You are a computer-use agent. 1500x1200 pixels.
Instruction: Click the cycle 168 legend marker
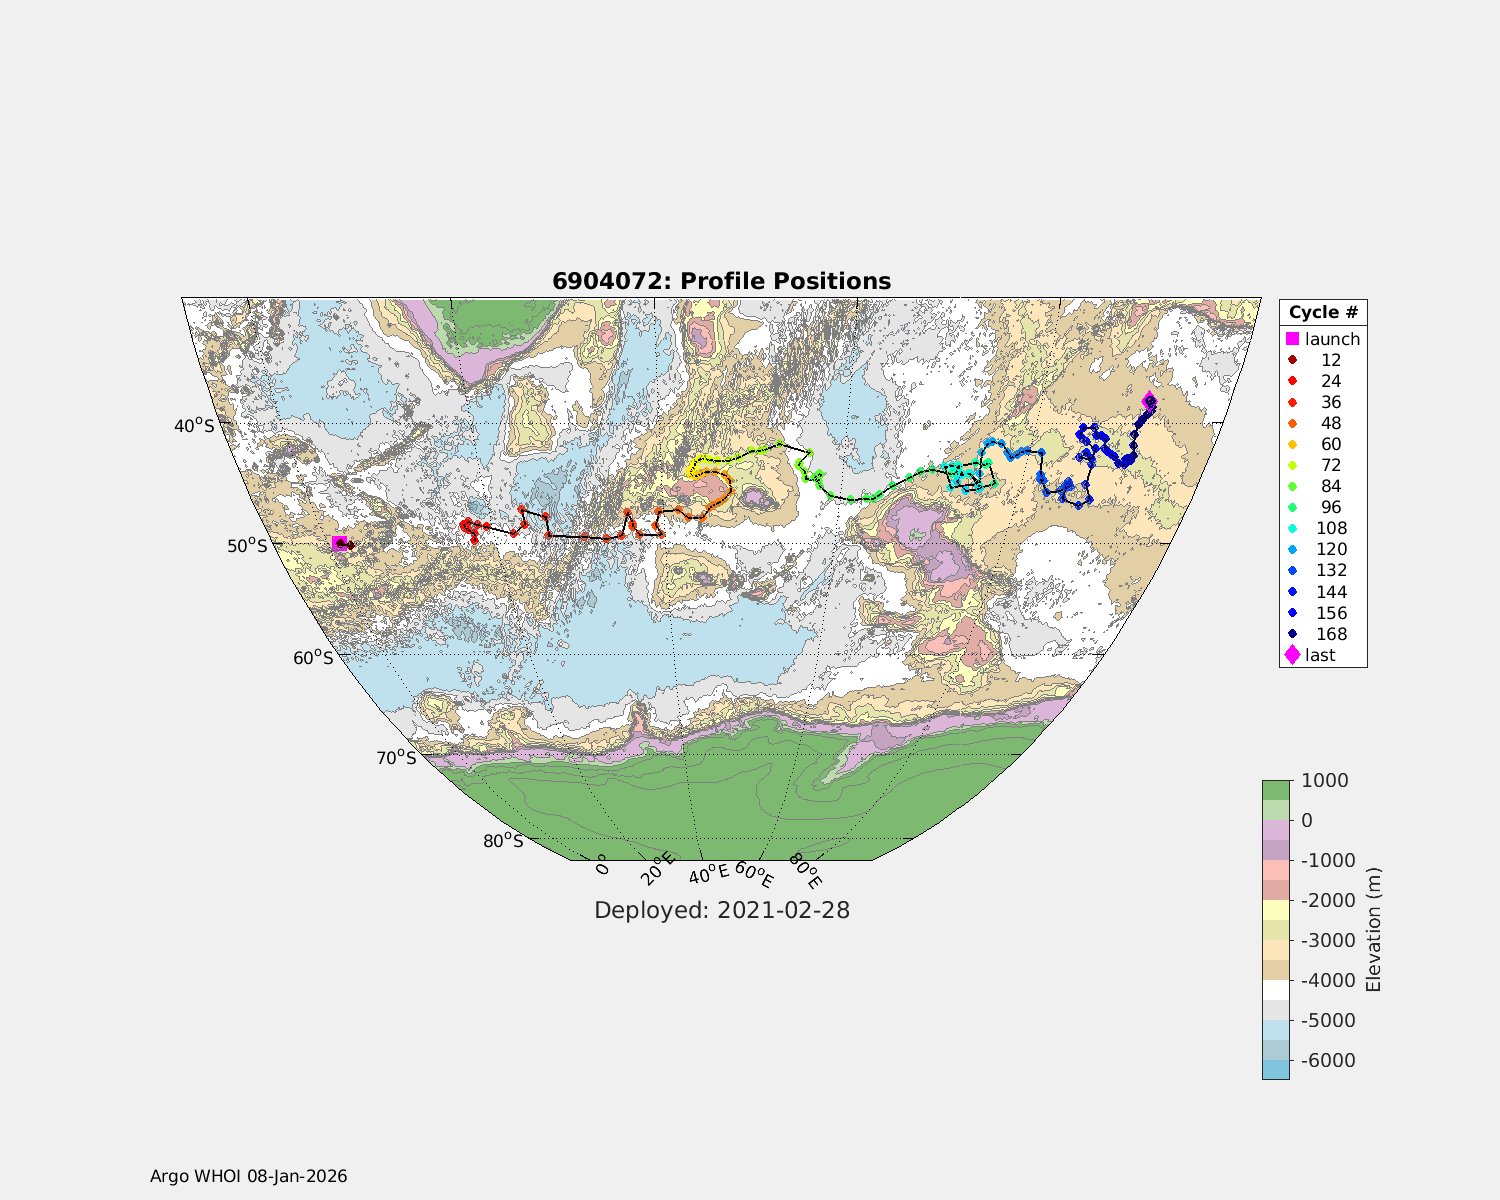point(1292,634)
